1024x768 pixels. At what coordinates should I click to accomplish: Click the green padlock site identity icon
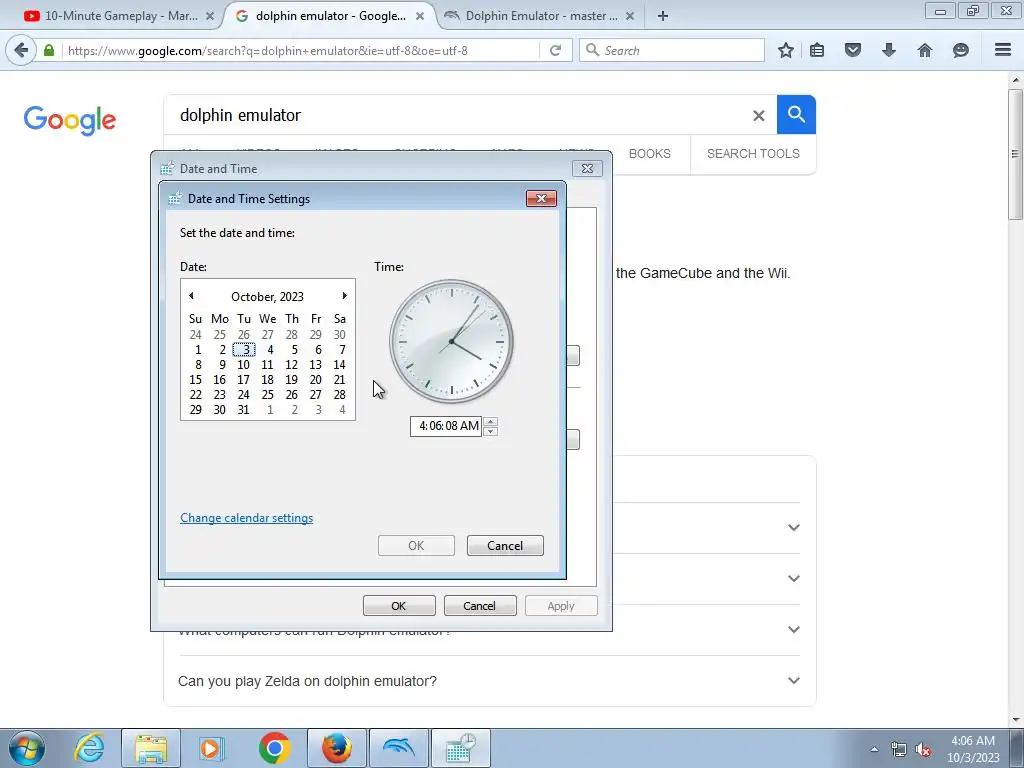pos(49,50)
